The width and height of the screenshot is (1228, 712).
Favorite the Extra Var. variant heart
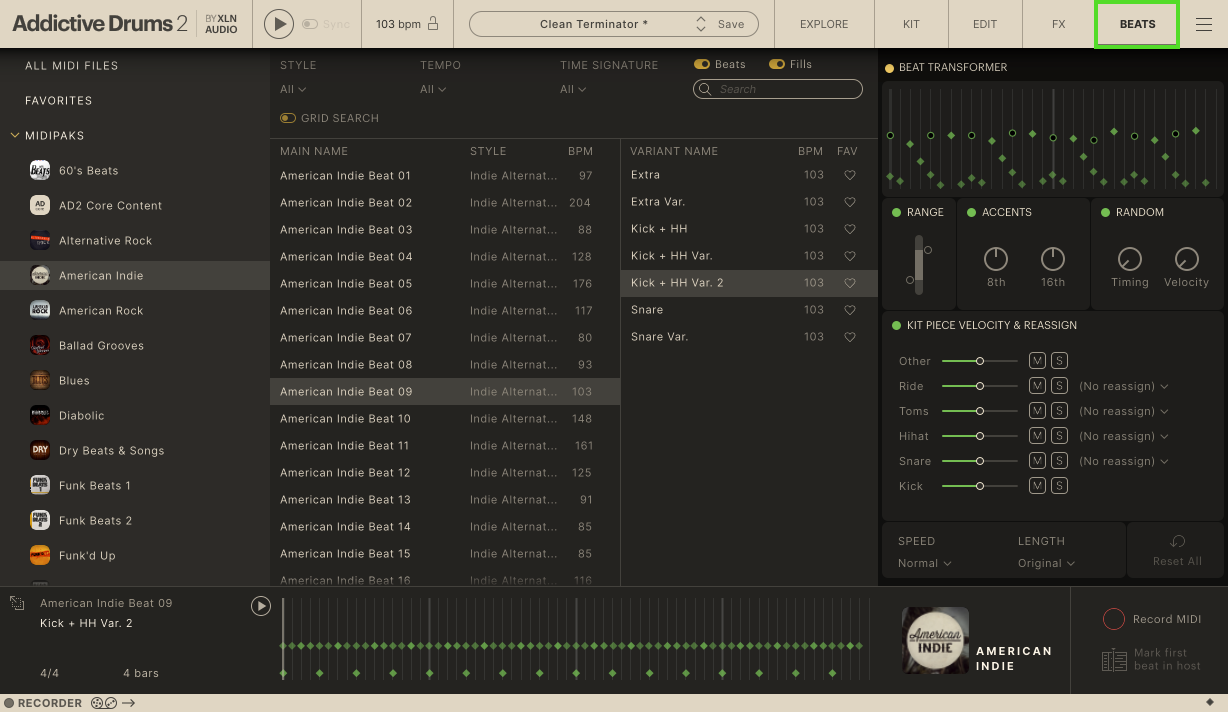[x=850, y=202]
